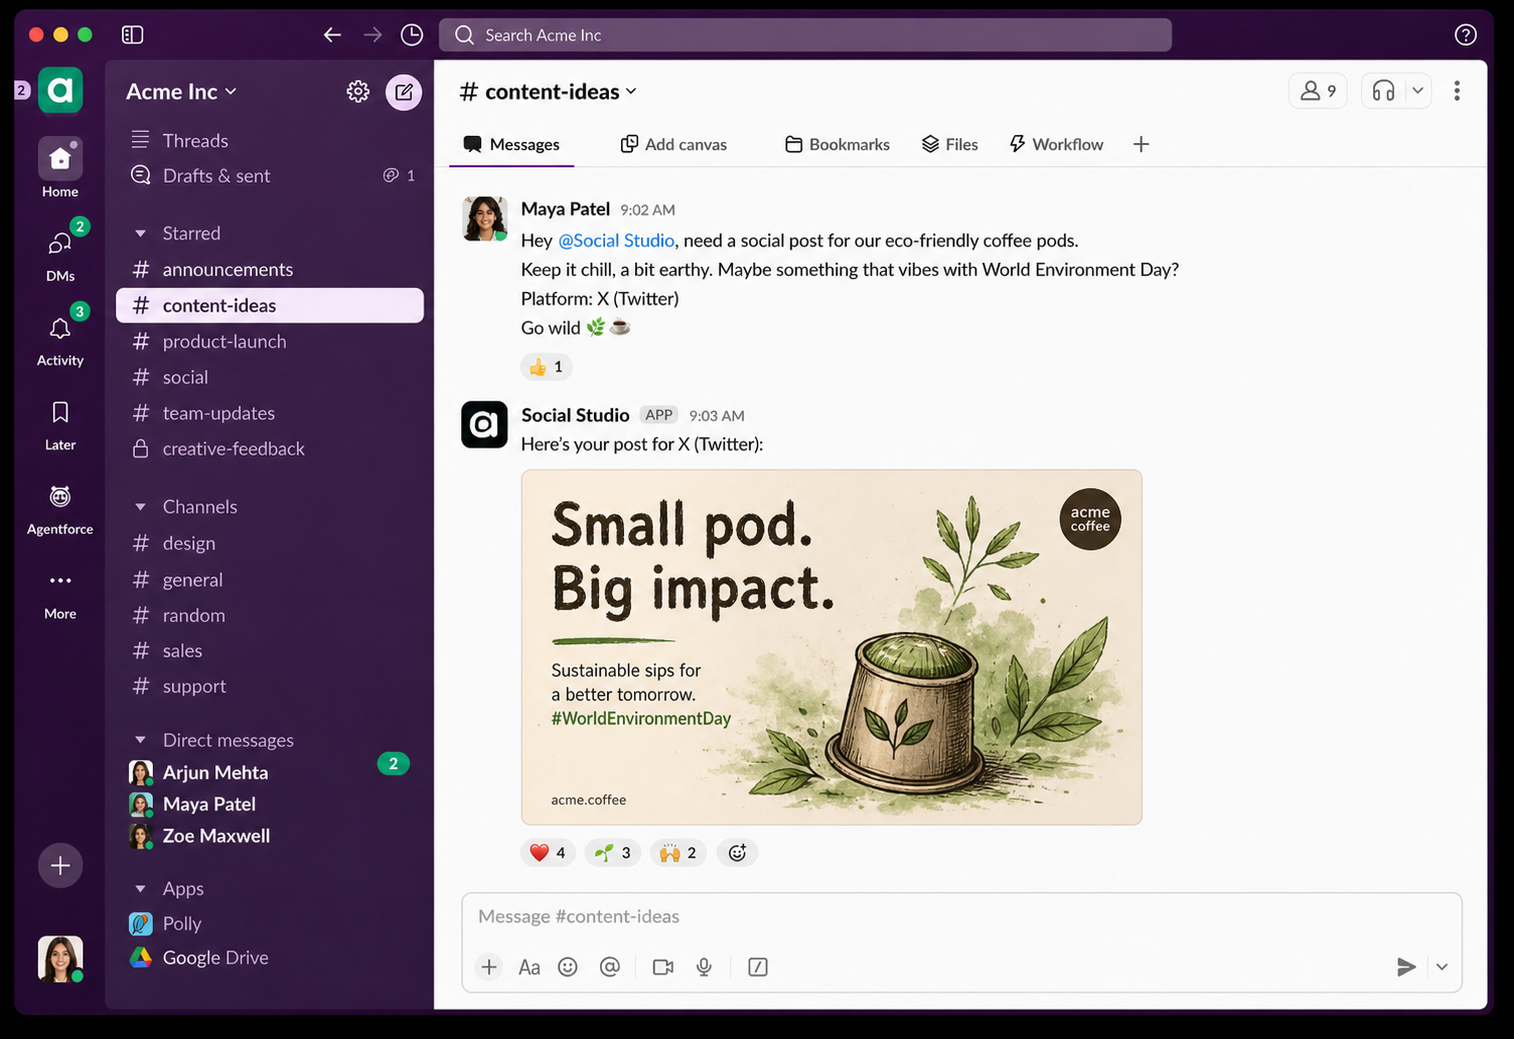1514x1039 pixels.
Task: Click the Search Acme Inc field
Action: click(805, 35)
